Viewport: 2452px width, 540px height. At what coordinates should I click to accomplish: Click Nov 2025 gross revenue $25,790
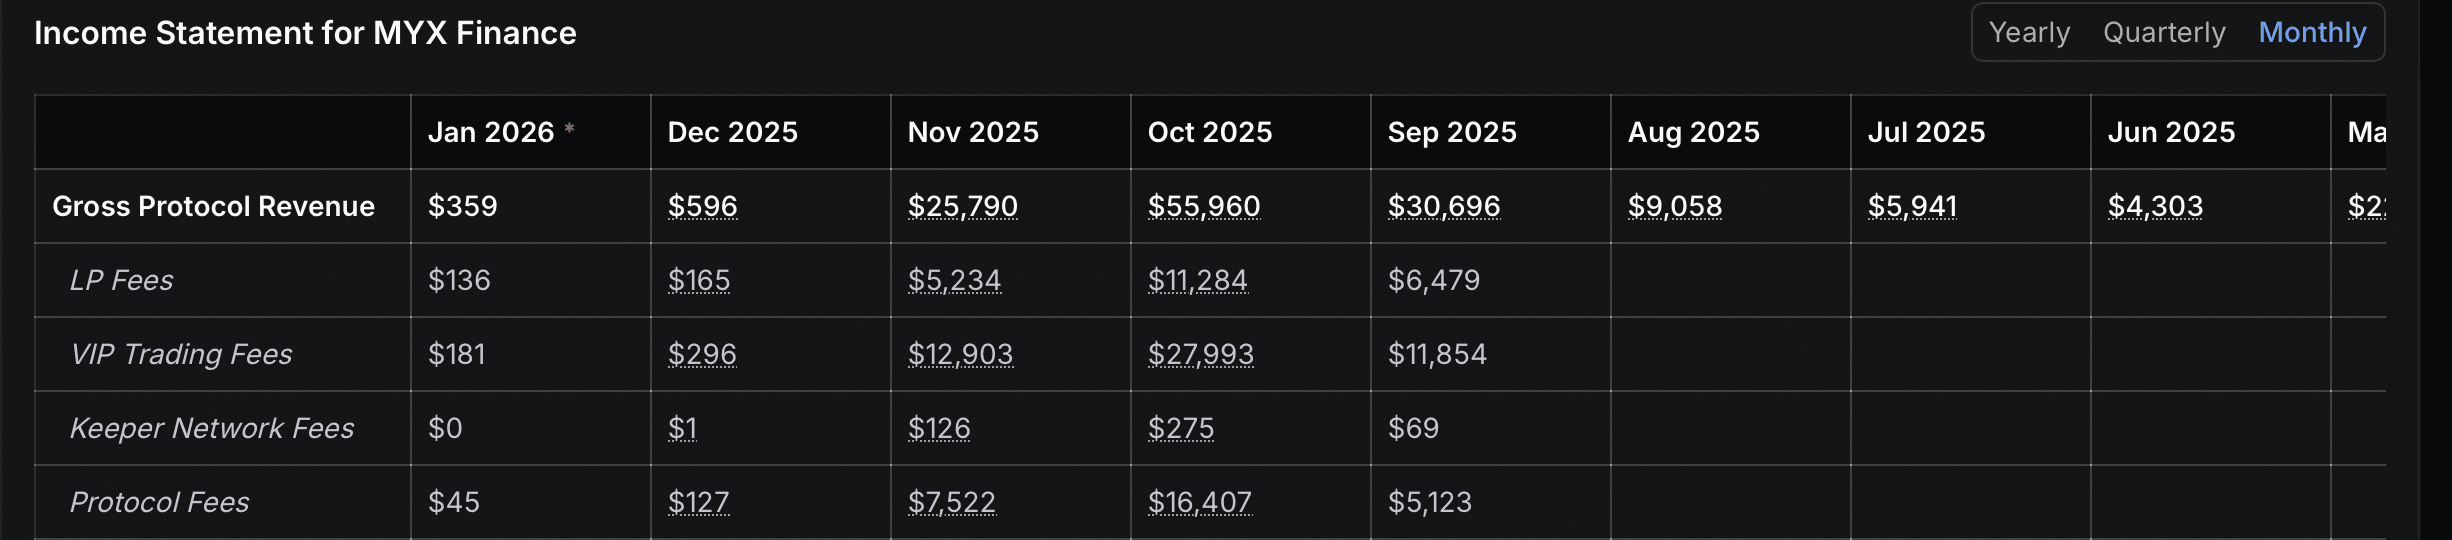[962, 206]
